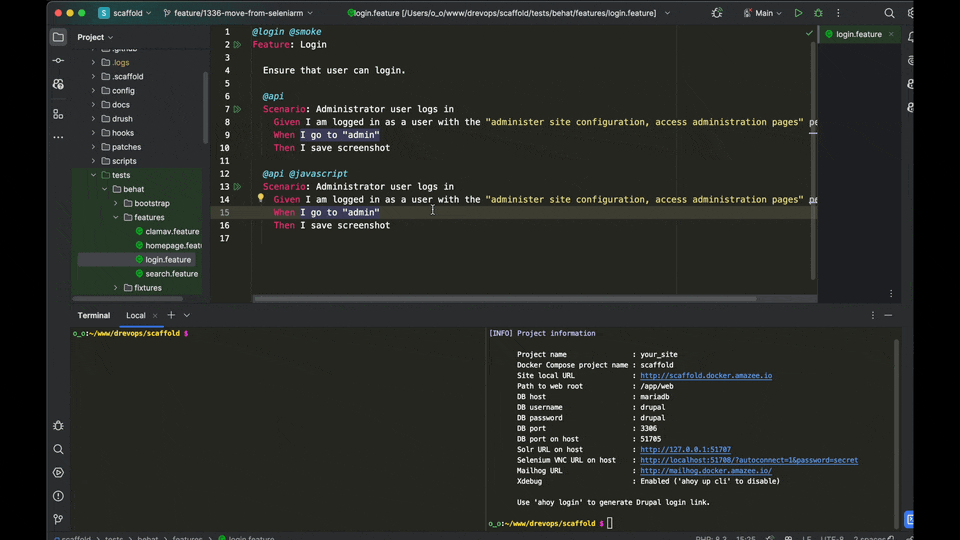Open search.feature in the project tree

171,273
